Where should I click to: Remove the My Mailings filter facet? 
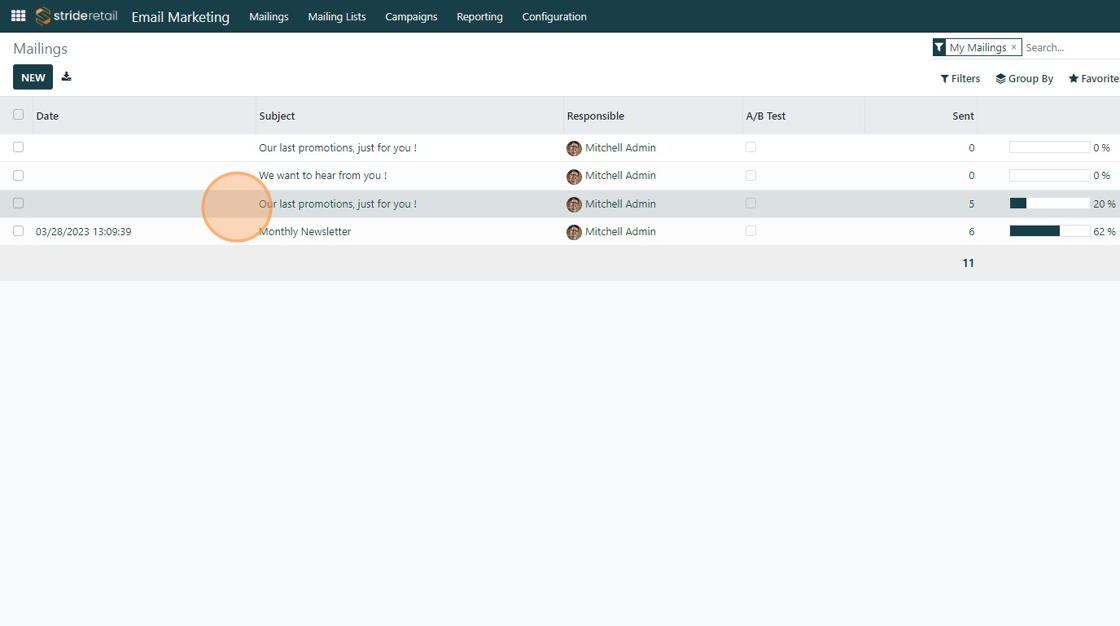coord(1014,47)
